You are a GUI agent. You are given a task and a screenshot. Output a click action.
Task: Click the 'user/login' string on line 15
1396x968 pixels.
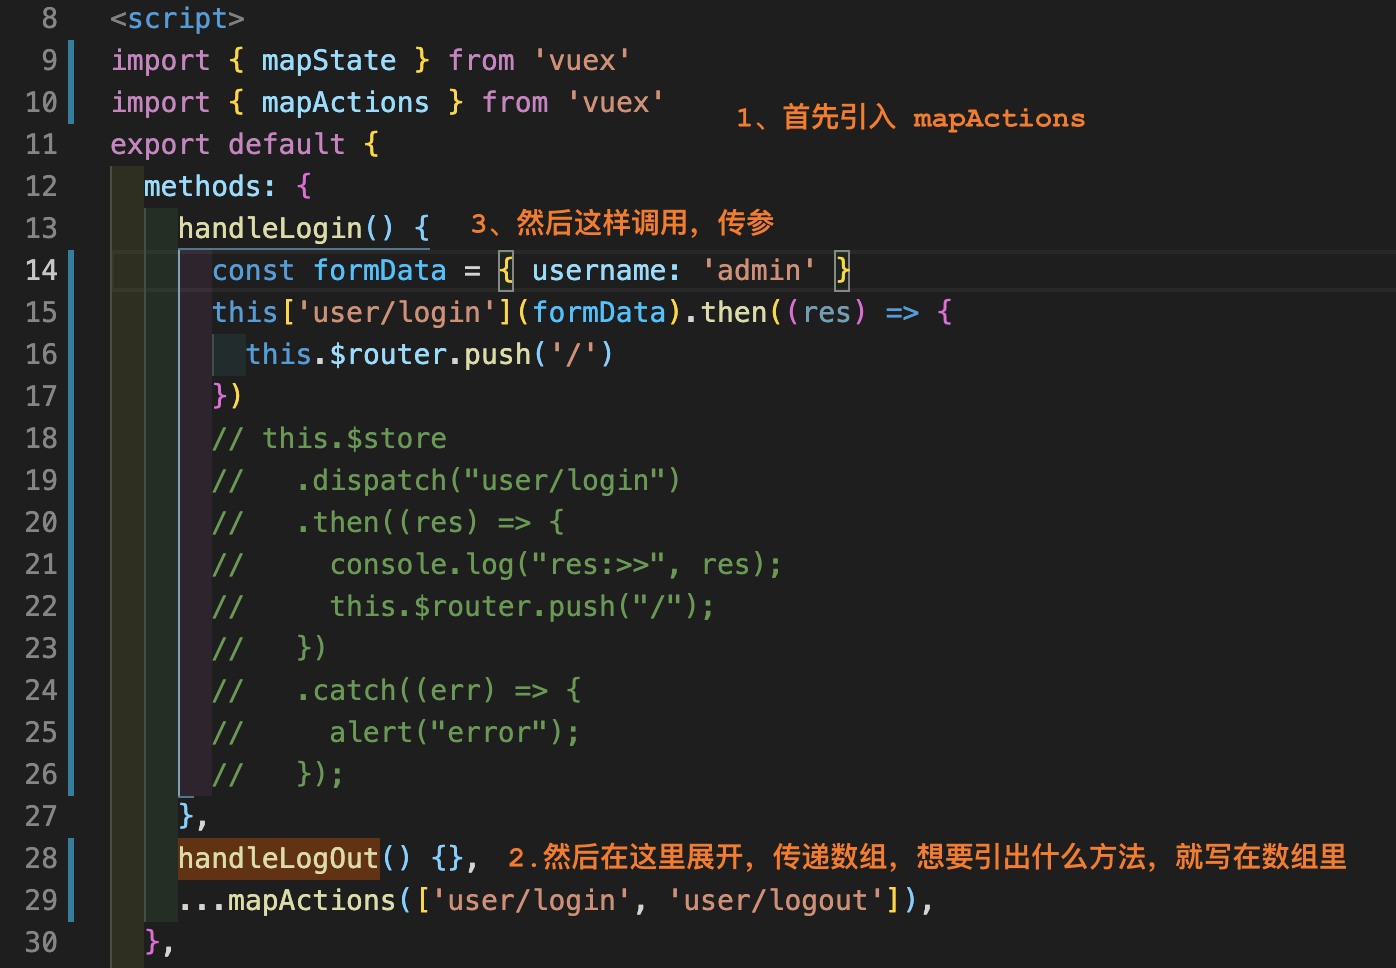coord(397,312)
